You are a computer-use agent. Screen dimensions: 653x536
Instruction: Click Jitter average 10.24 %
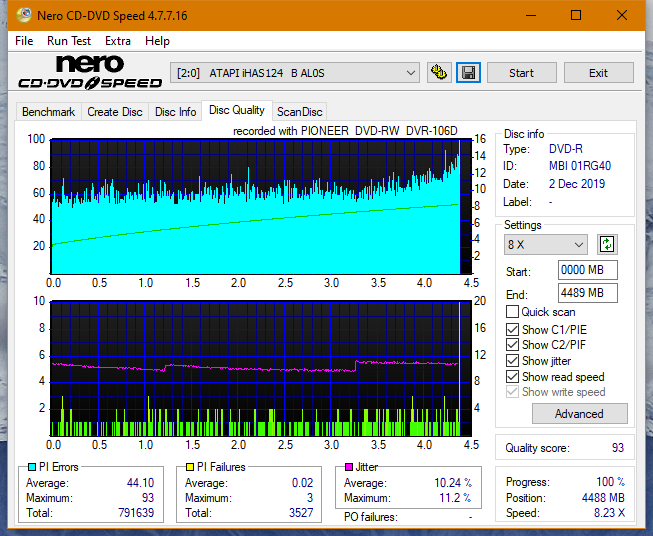click(x=453, y=483)
